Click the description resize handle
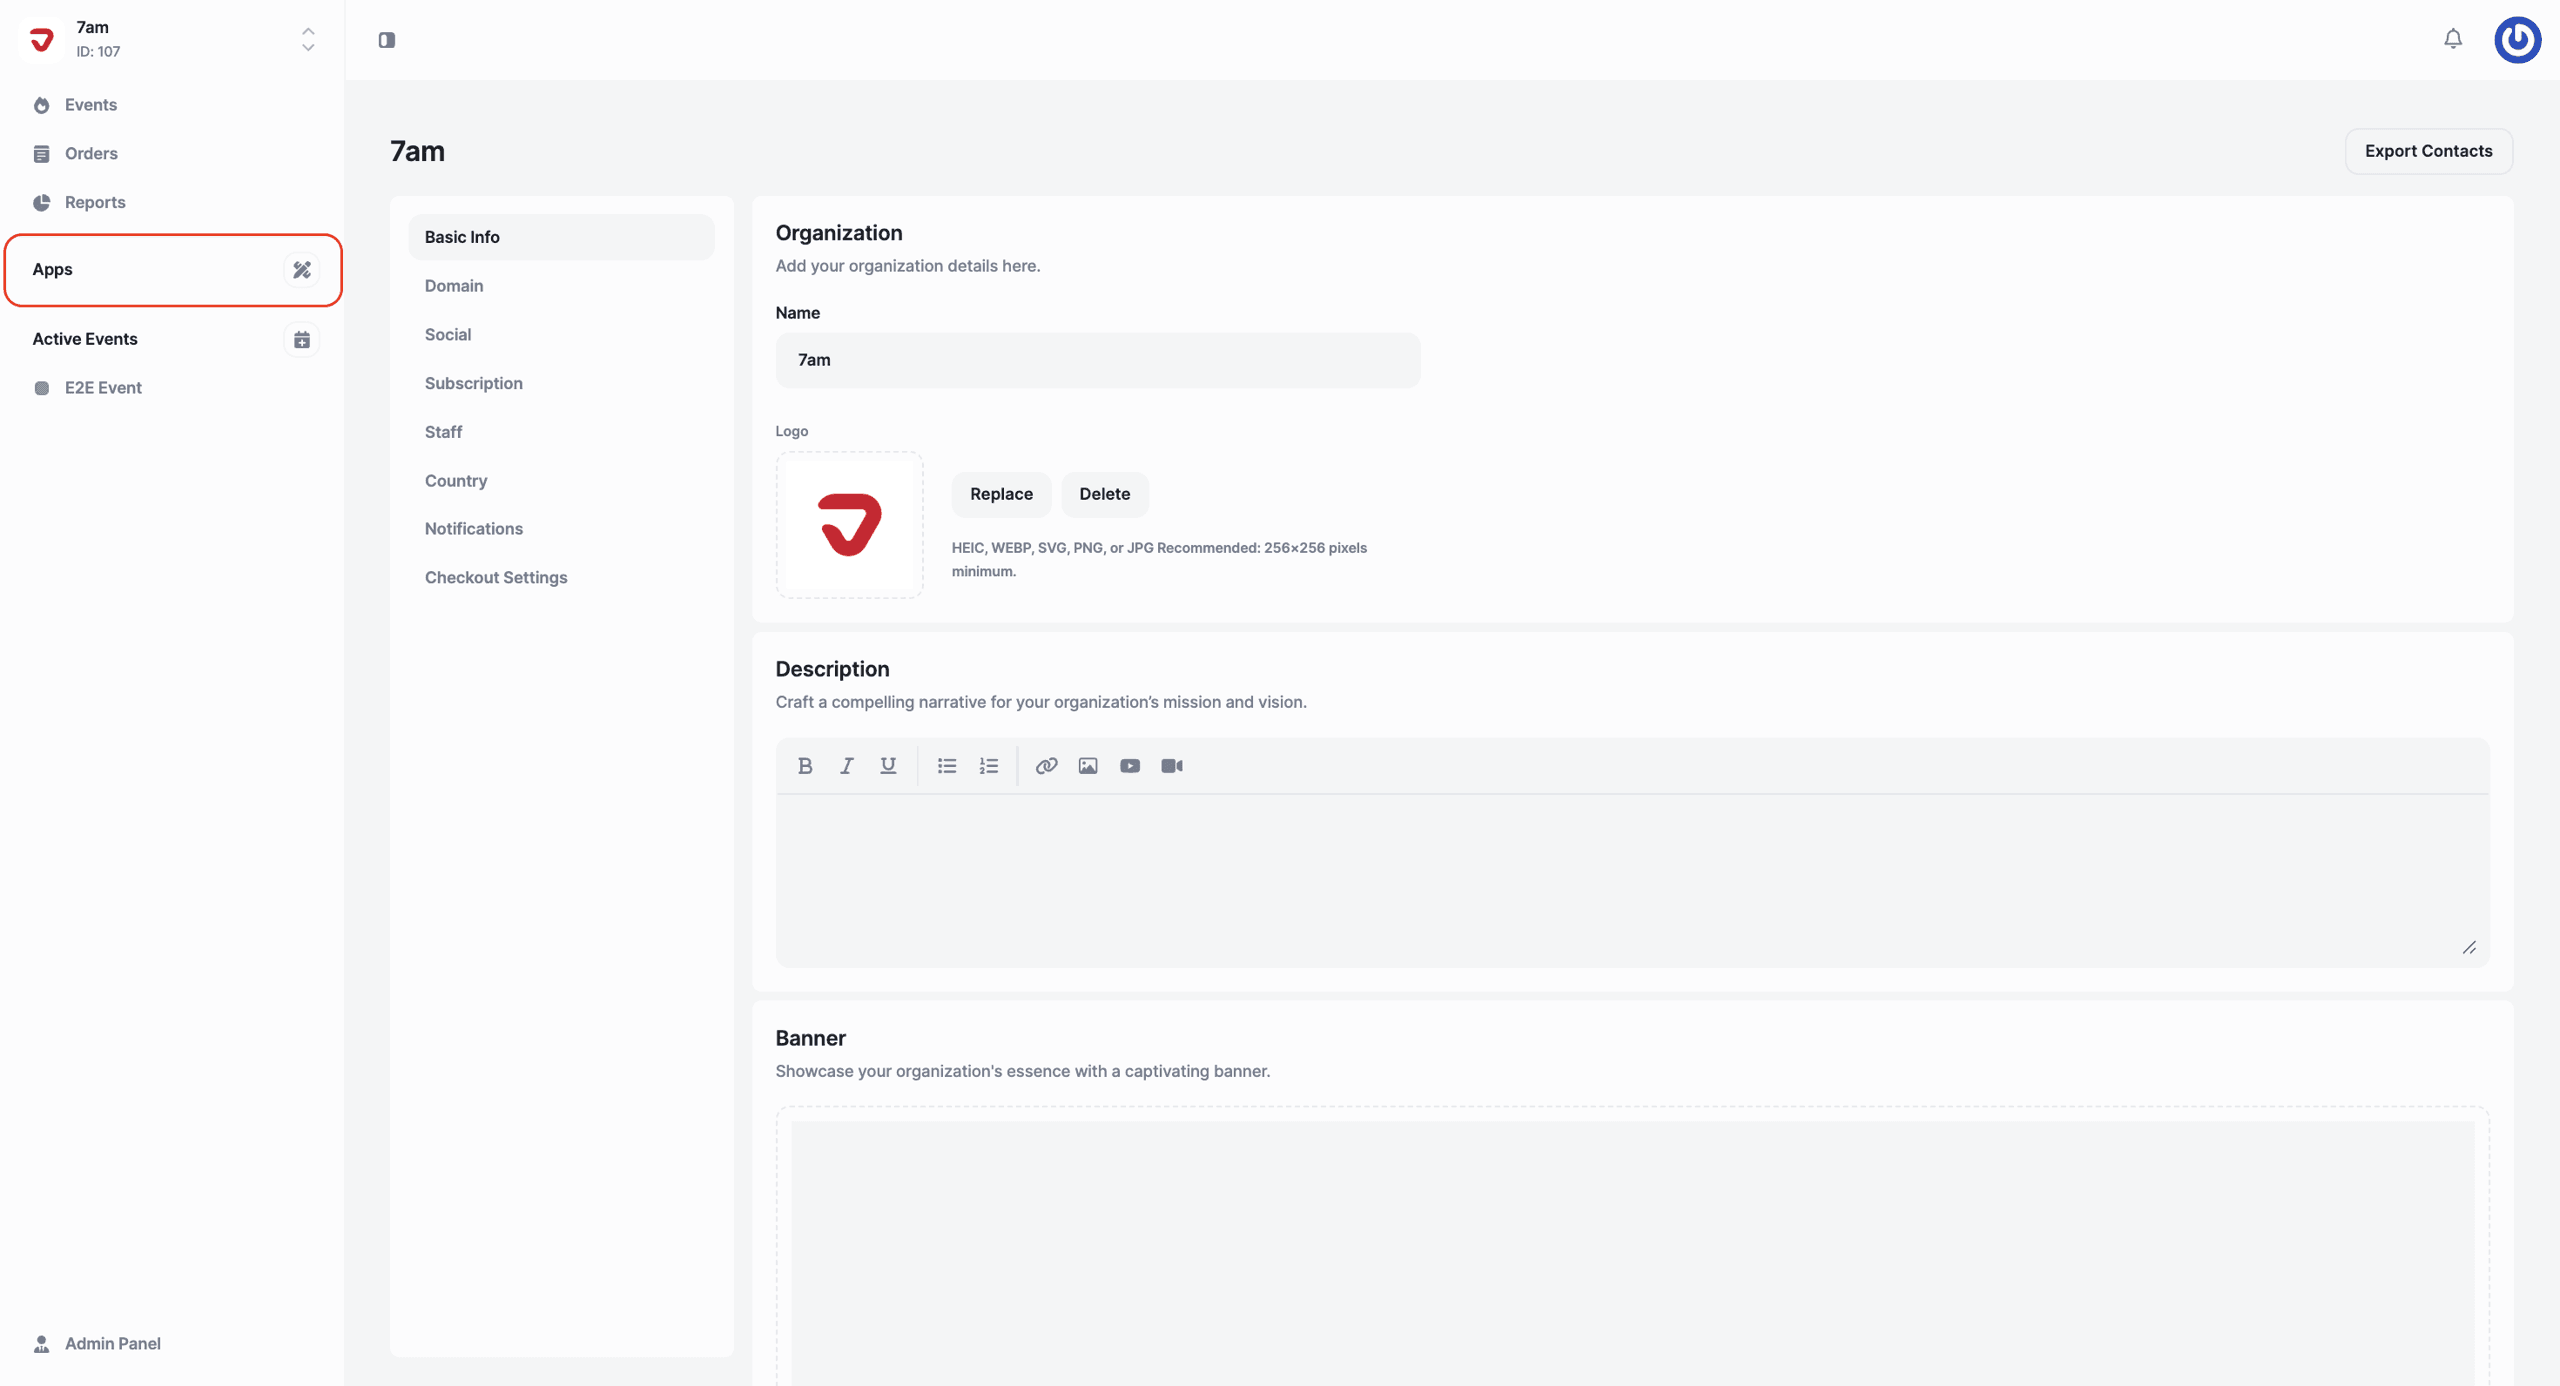2560x1386 pixels. 2469,947
